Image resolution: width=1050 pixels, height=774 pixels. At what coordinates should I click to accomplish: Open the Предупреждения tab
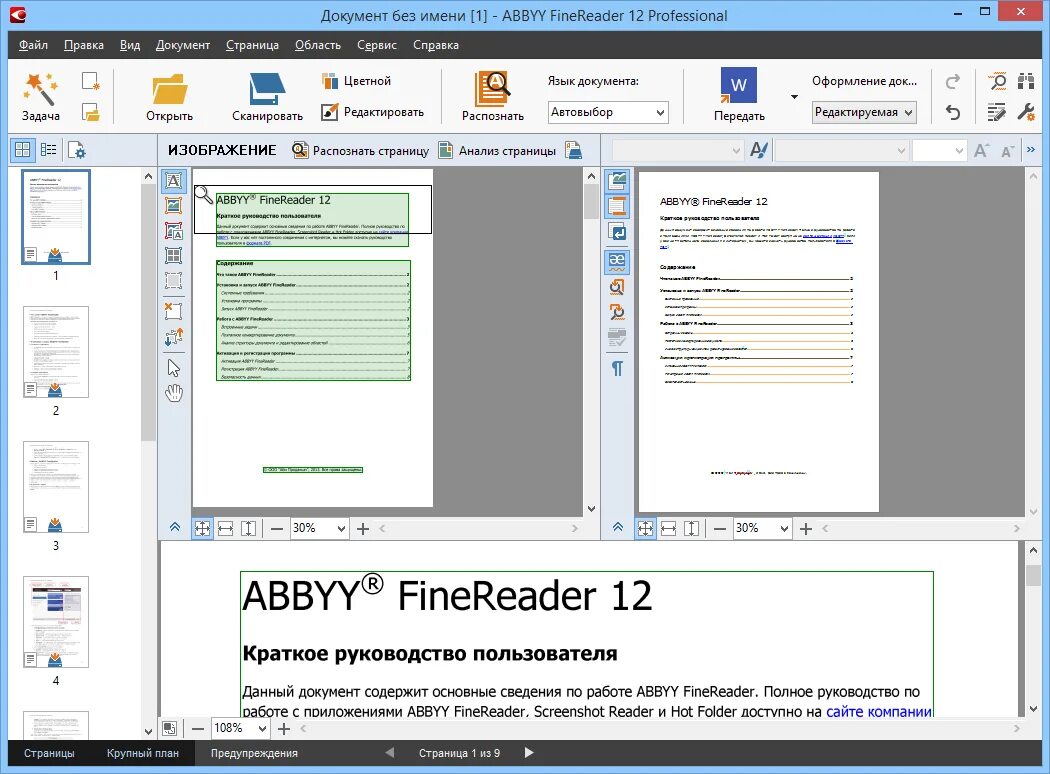pos(254,753)
